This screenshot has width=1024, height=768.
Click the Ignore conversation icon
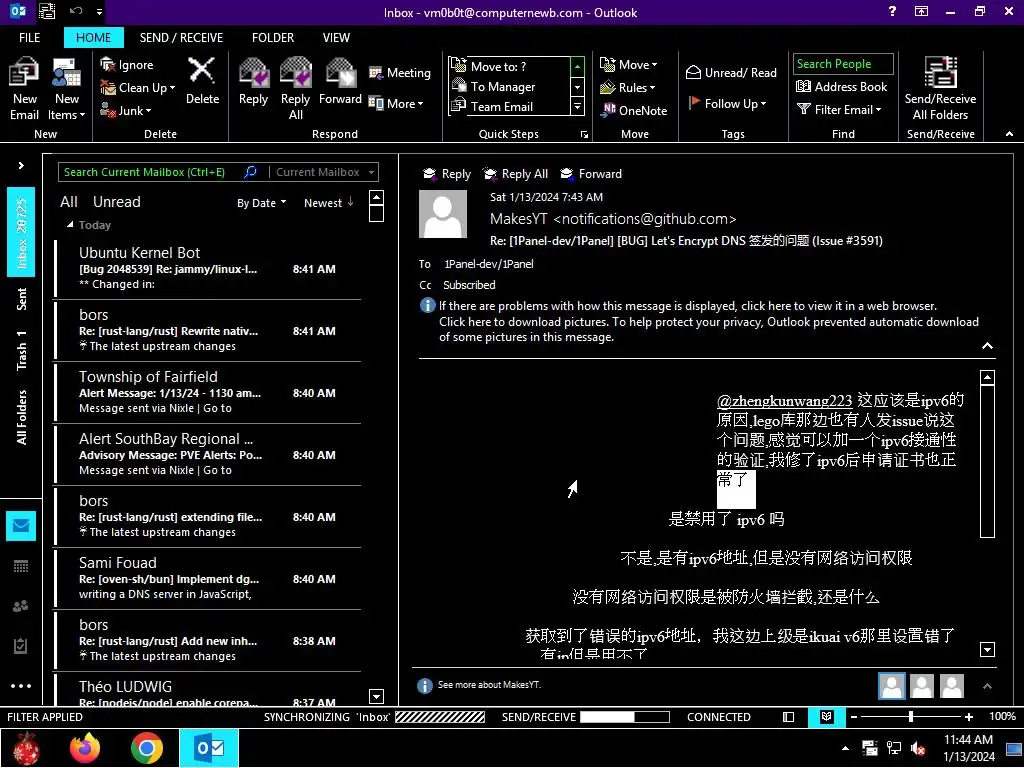[x=108, y=64]
